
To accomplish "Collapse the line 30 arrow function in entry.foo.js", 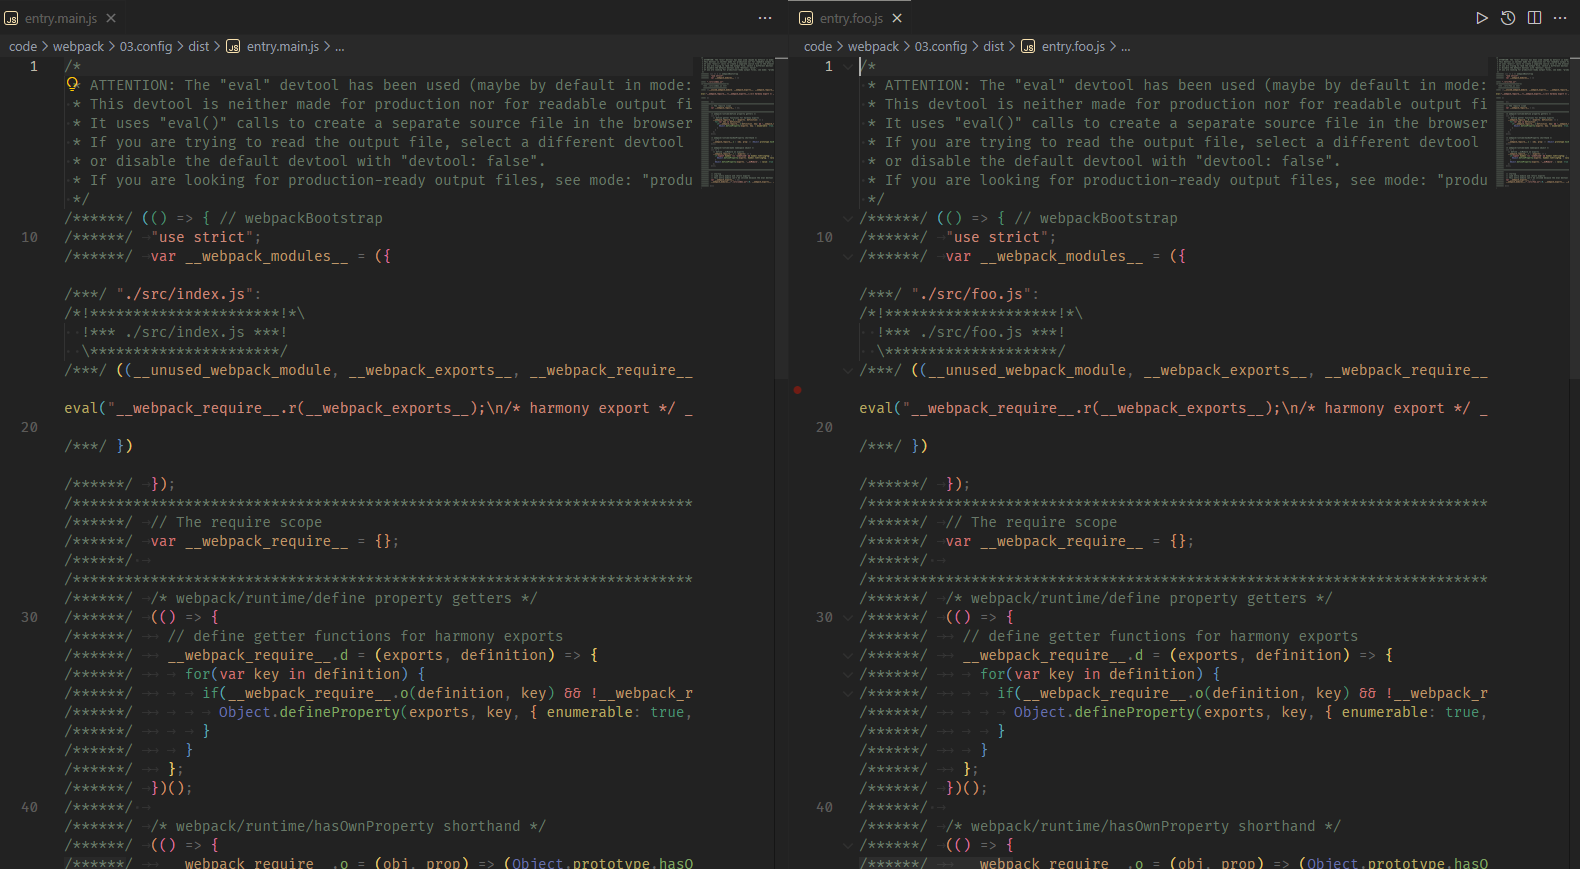I will tap(848, 618).
